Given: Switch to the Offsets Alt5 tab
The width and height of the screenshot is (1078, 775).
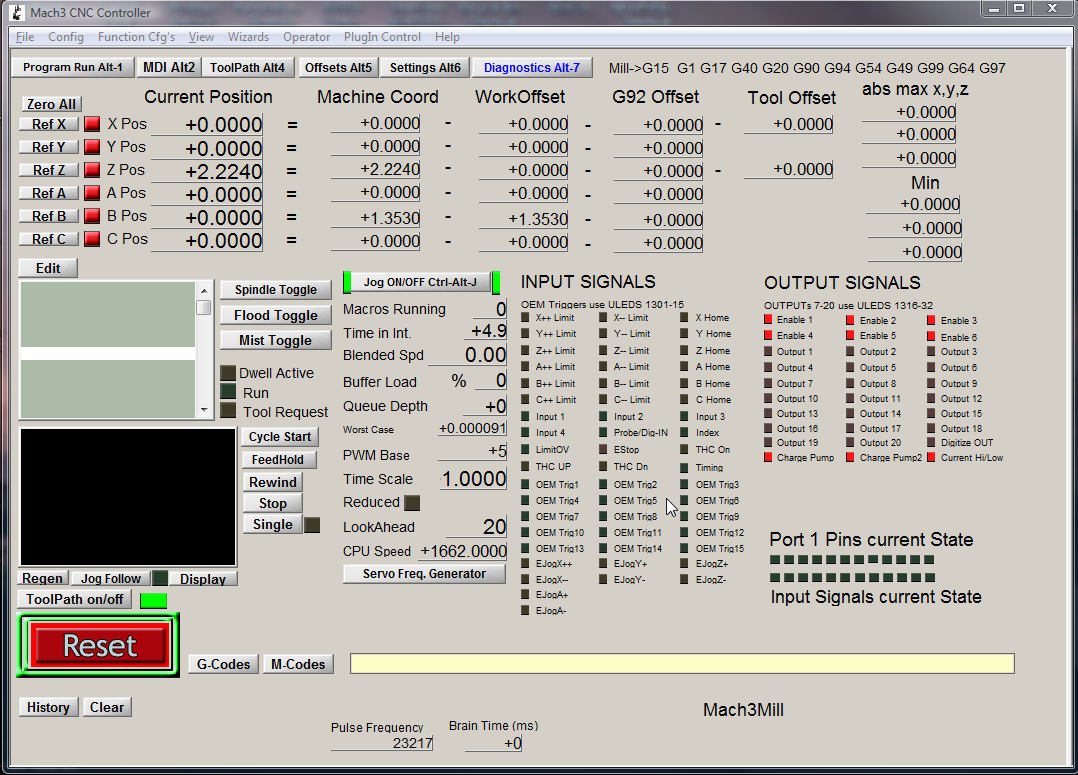Looking at the screenshot, I should click(x=338, y=68).
